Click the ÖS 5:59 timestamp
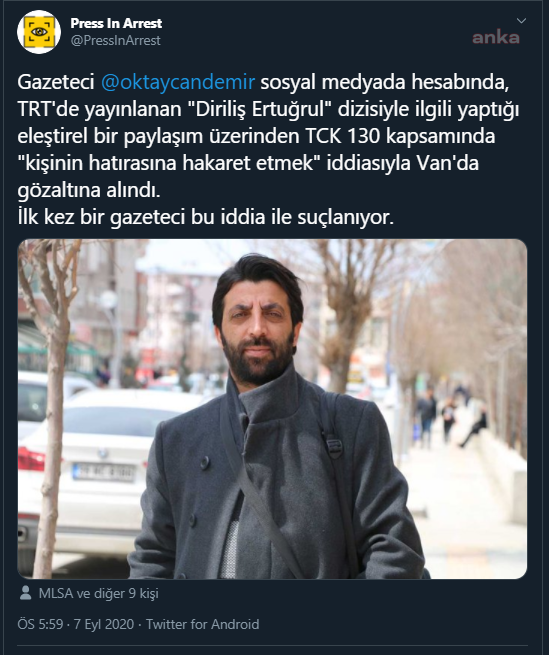The height and width of the screenshot is (655, 549). (x=40, y=624)
